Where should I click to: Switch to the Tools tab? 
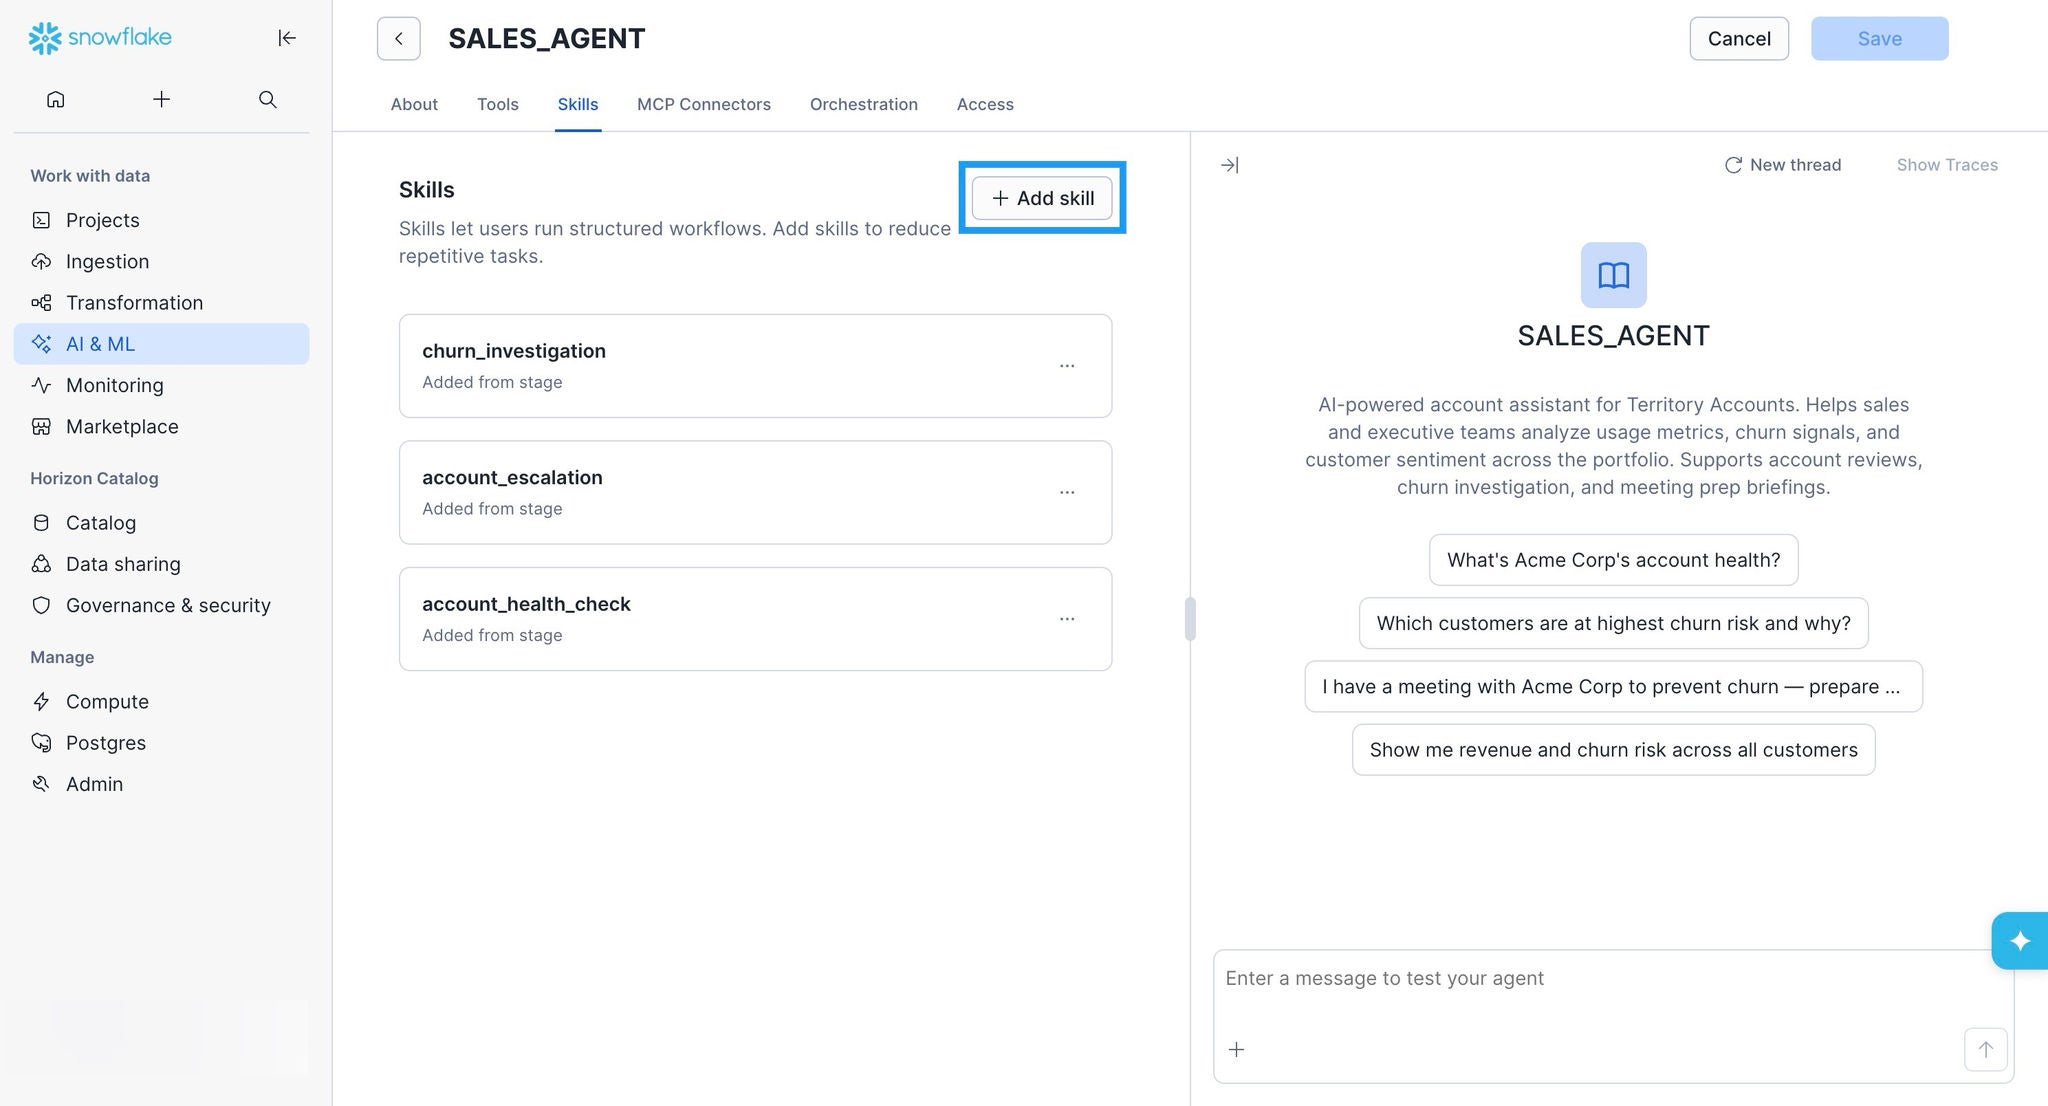(x=497, y=104)
